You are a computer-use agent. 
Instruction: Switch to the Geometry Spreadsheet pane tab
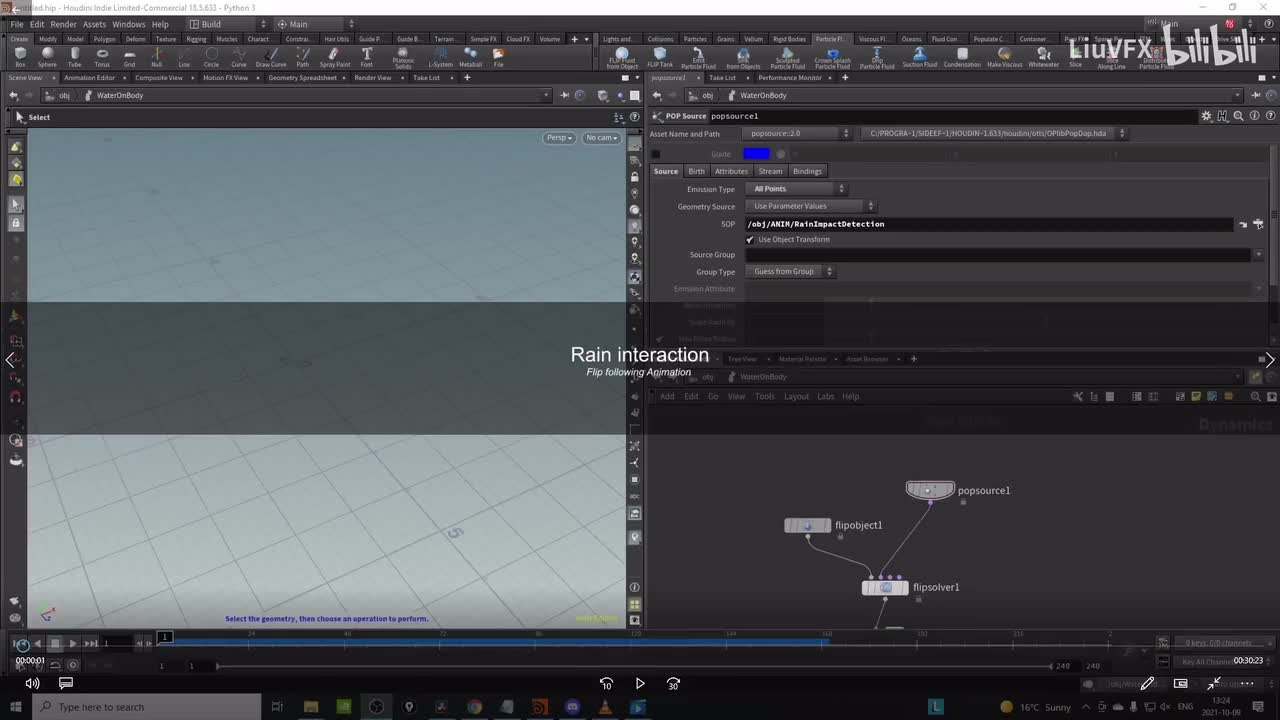(302, 77)
